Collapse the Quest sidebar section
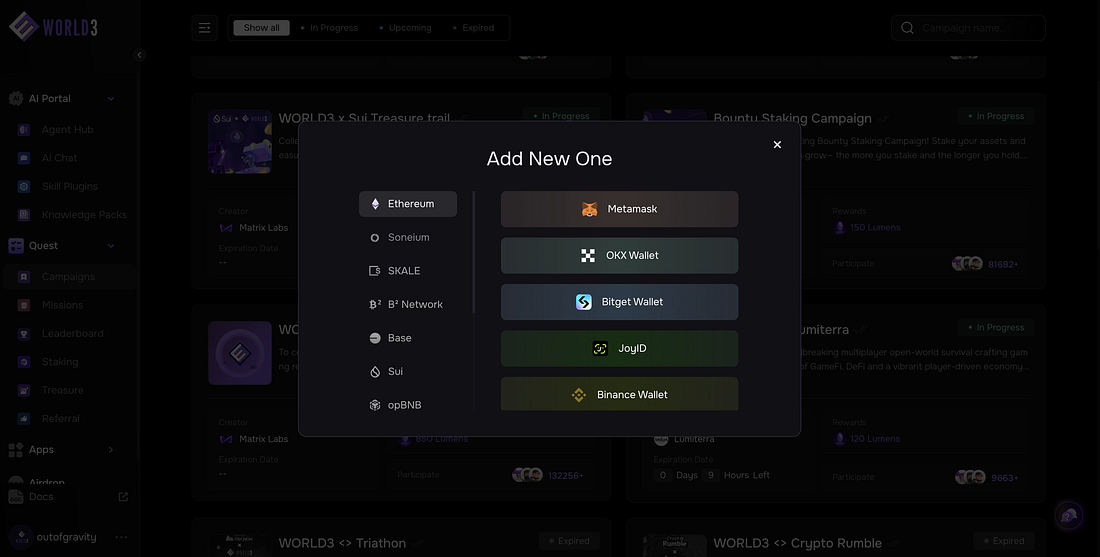The image size is (1100, 557). pos(111,246)
